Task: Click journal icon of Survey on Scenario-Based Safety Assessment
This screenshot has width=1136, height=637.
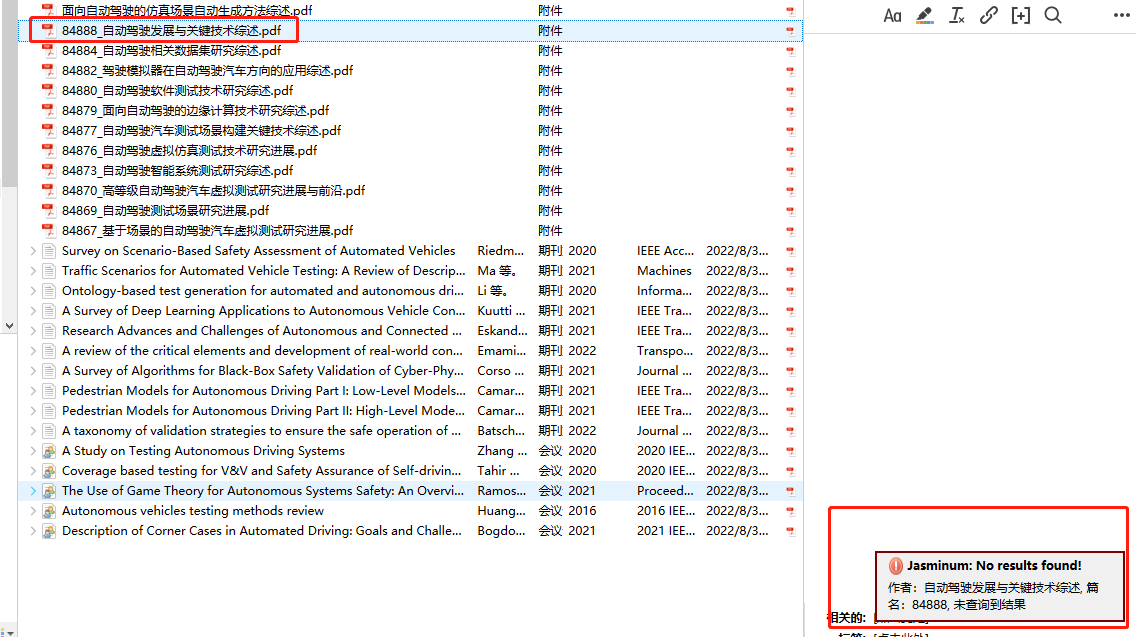Action: (x=49, y=251)
